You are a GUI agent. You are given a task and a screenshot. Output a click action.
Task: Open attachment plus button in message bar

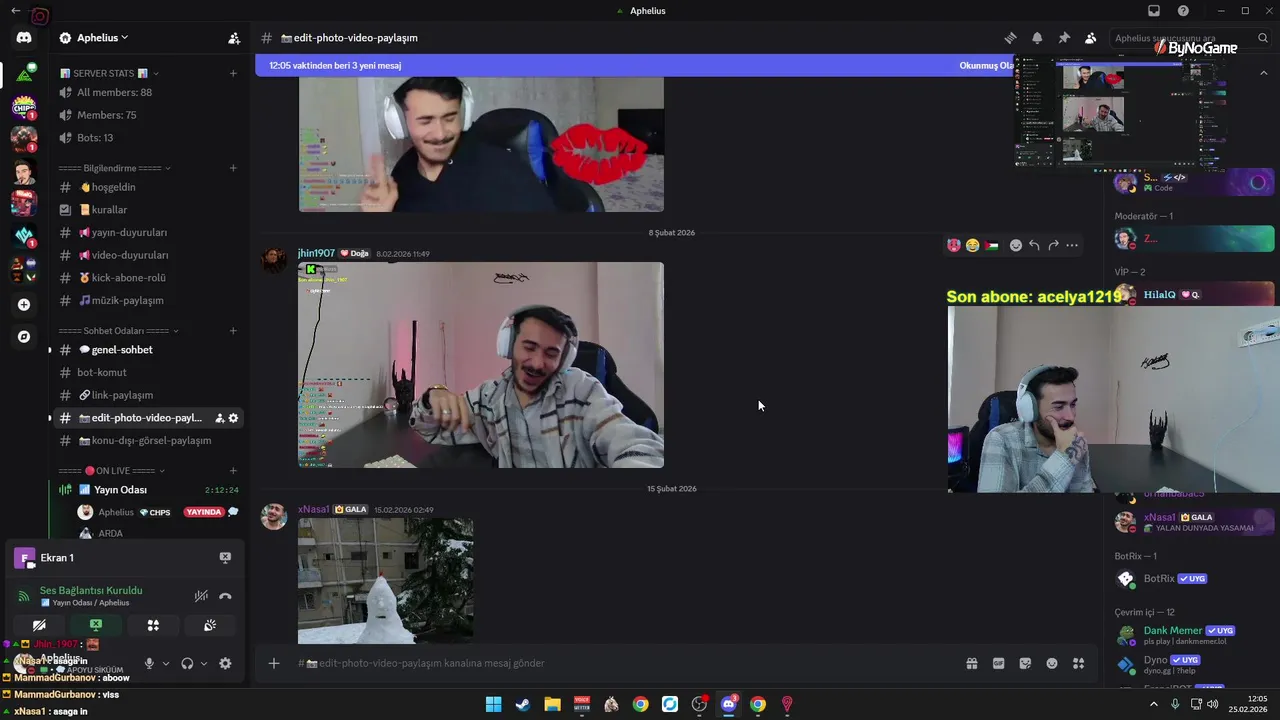[273, 663]
